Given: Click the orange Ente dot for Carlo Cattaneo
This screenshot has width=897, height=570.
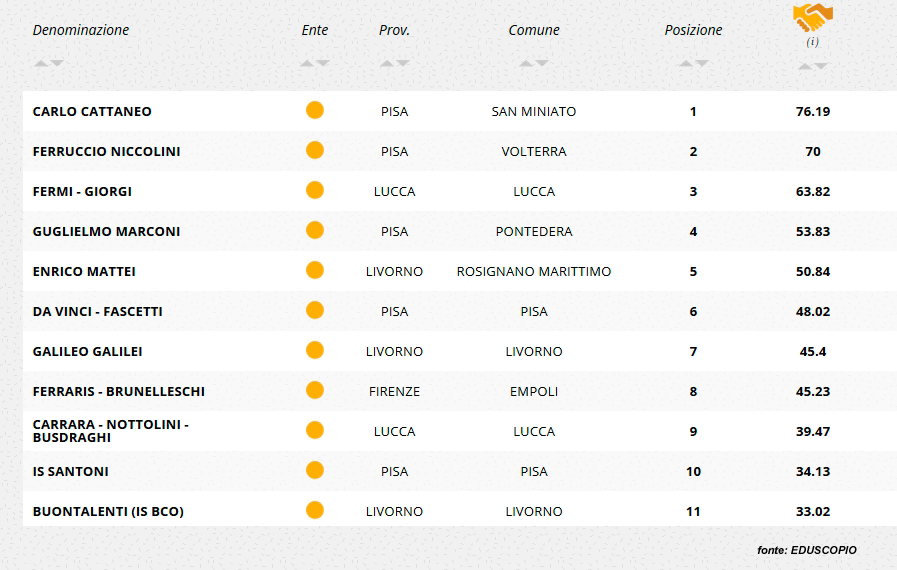Looking at the screenshot, I should [315, 110].
